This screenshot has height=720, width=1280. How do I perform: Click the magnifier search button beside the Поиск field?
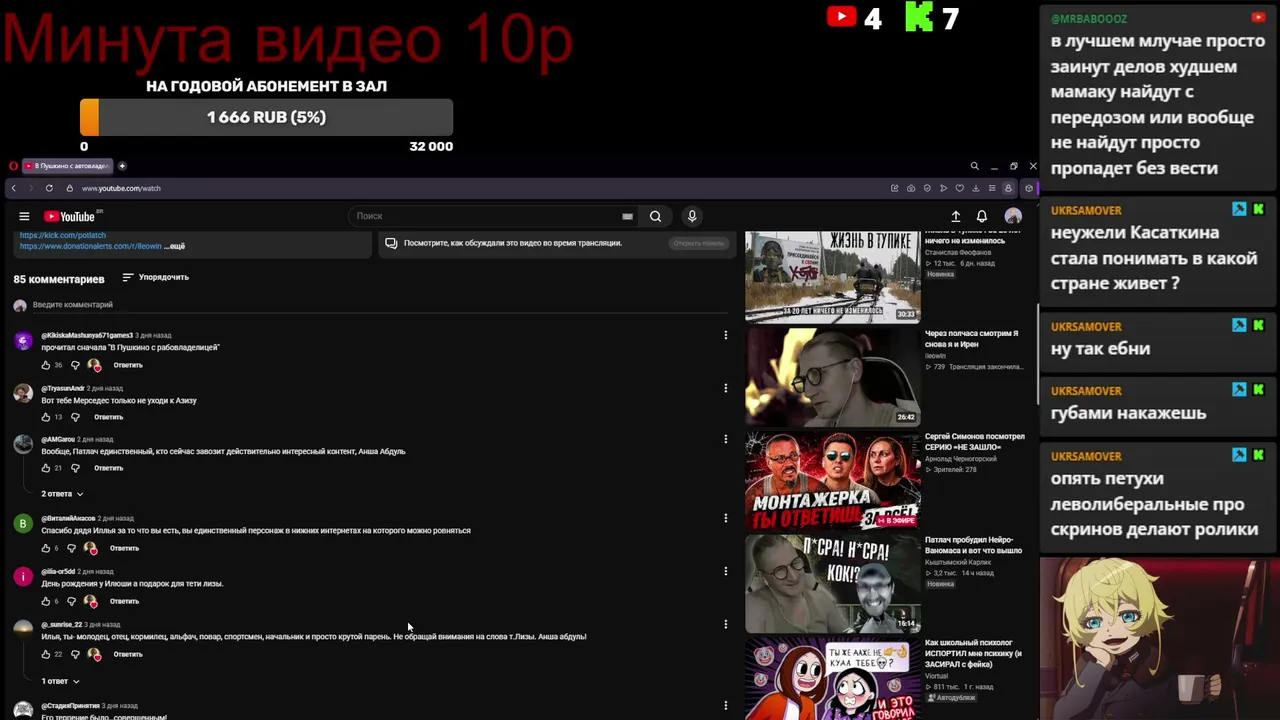[x=655, y=216]
